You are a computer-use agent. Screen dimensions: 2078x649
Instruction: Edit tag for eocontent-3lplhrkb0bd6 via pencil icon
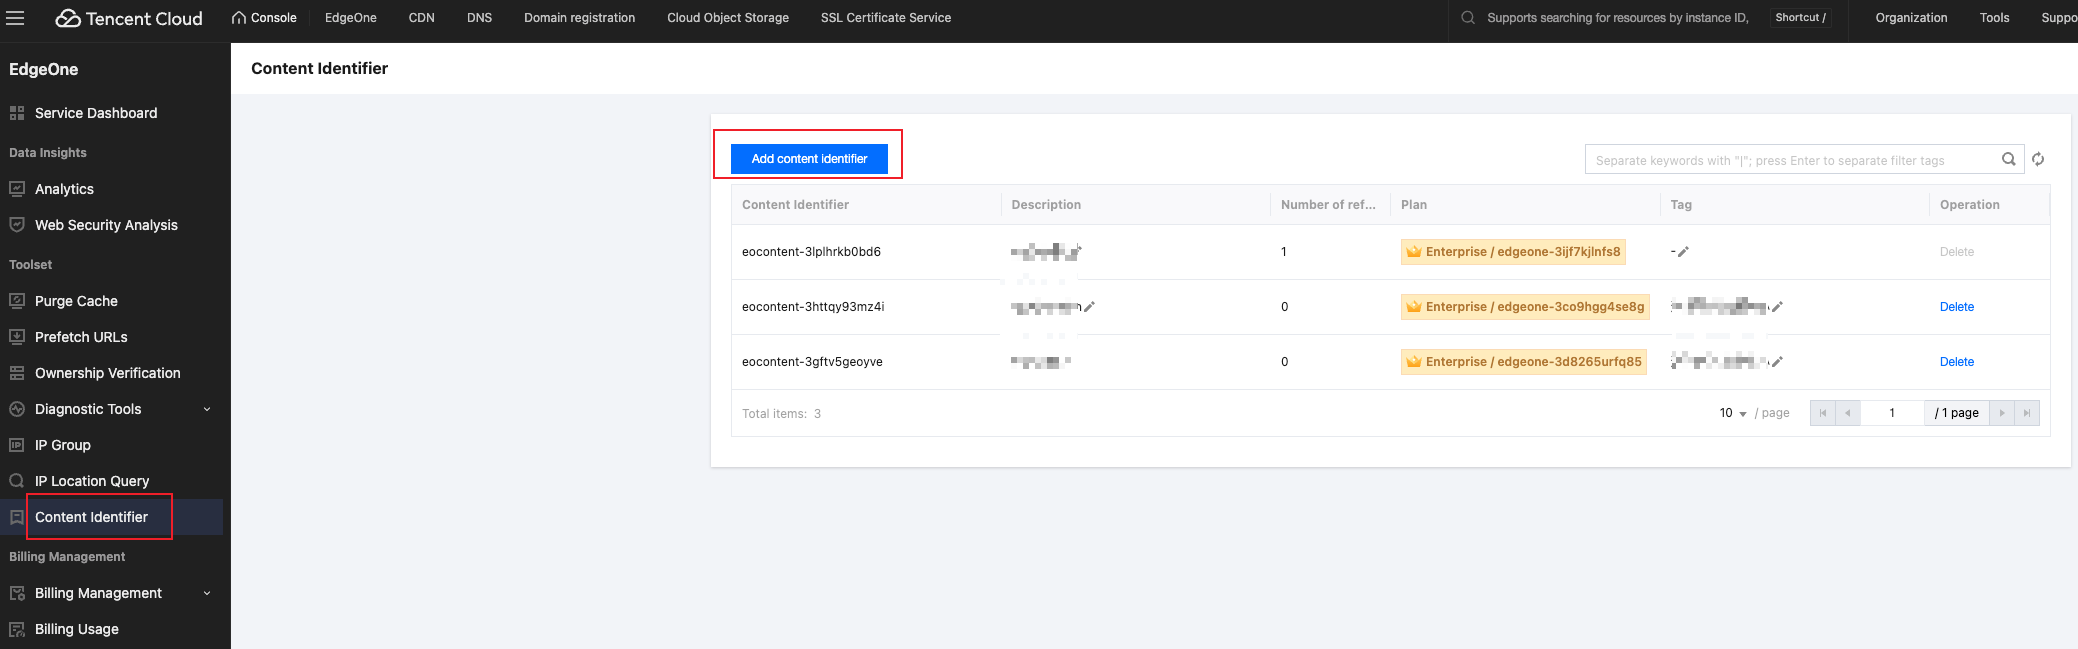click(x=1683, y=252)
